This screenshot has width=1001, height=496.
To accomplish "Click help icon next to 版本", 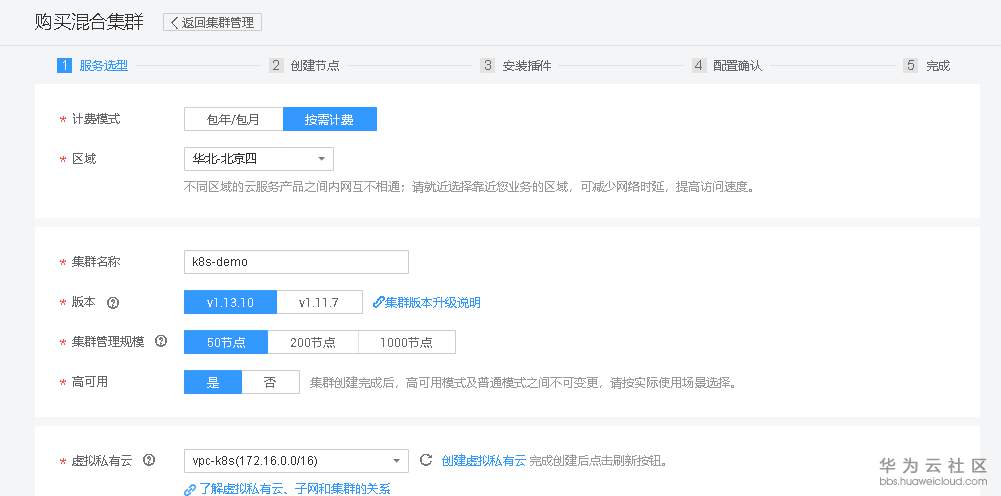I will coord(113,303).
